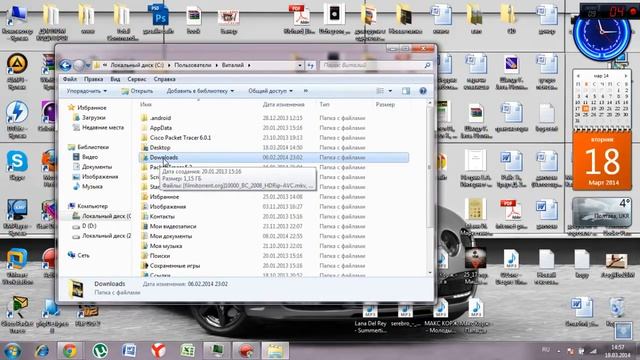Screen dimensions: 640x360
Task: Open the Файл menu
Action: coord(70,79)
